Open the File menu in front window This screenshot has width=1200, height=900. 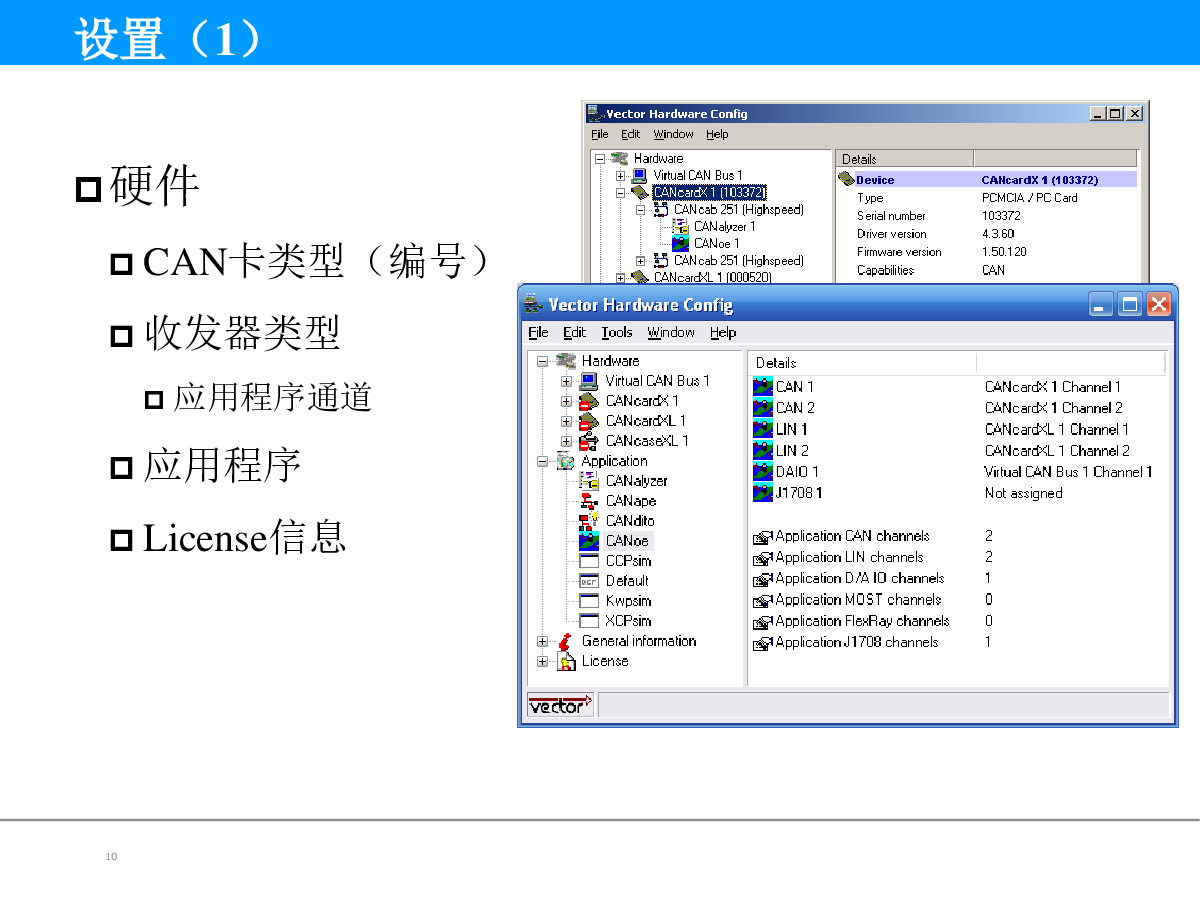pos(538,333)
